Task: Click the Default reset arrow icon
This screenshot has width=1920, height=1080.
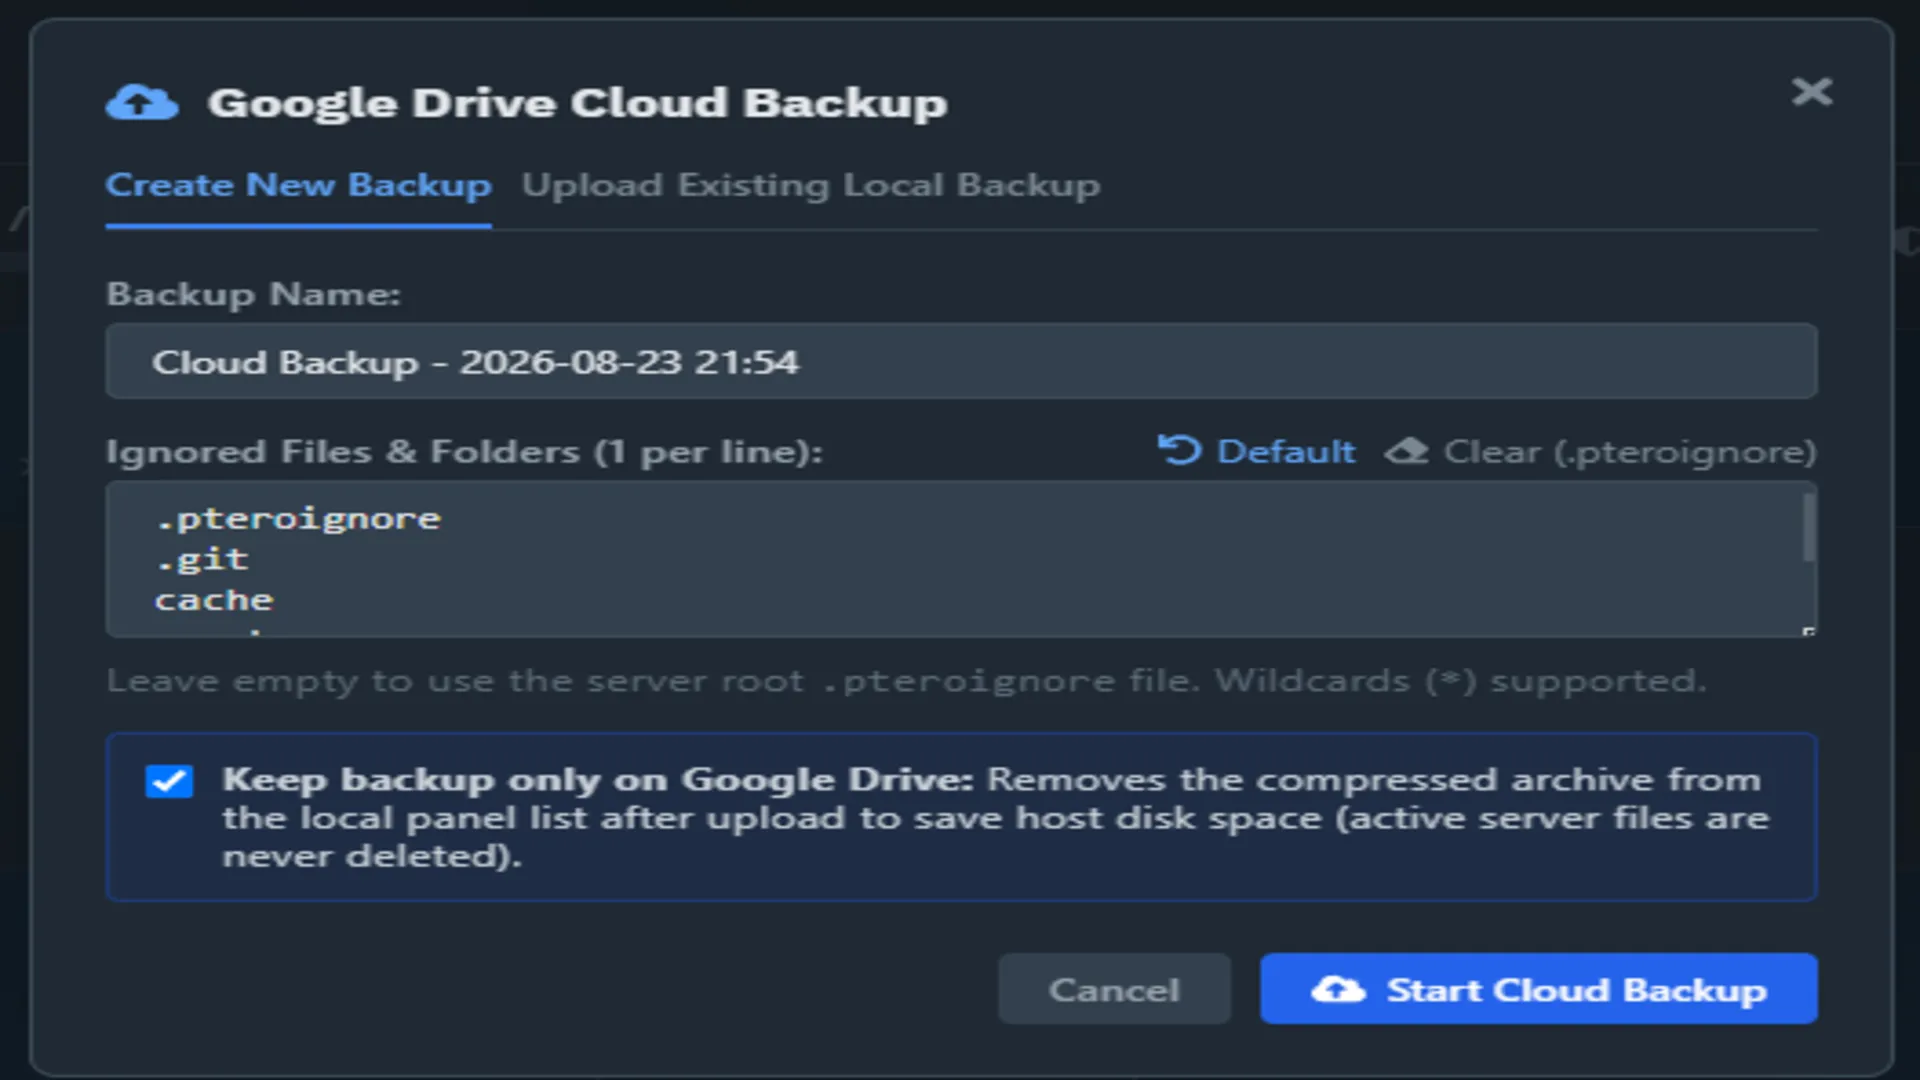Action: (1179, 450)
